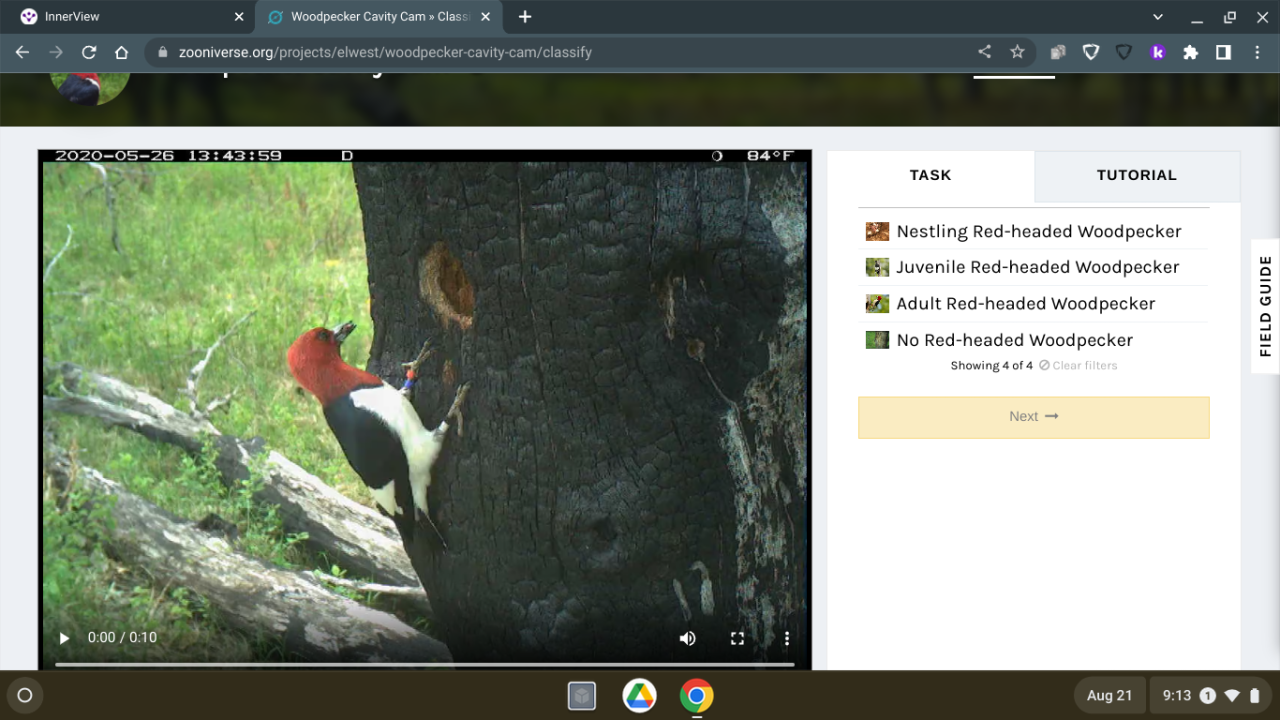Open the tab search dropdown
This screenshot has width=1280, height=720.
point(1158,17)
